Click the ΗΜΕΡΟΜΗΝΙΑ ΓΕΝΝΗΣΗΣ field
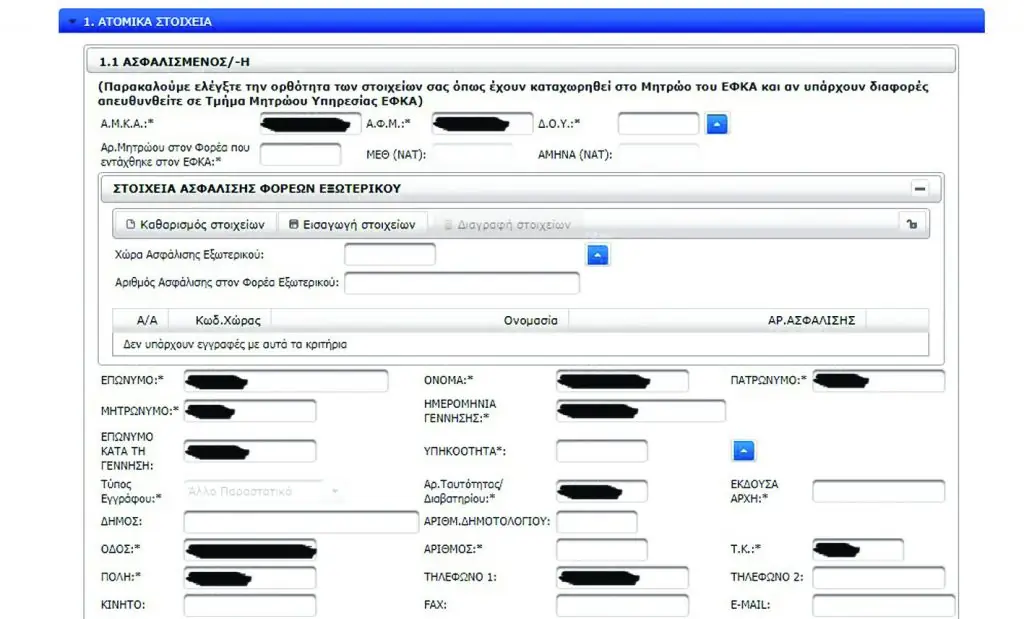The width and height of the screenshot is (1024, 619). pos(641,411)
